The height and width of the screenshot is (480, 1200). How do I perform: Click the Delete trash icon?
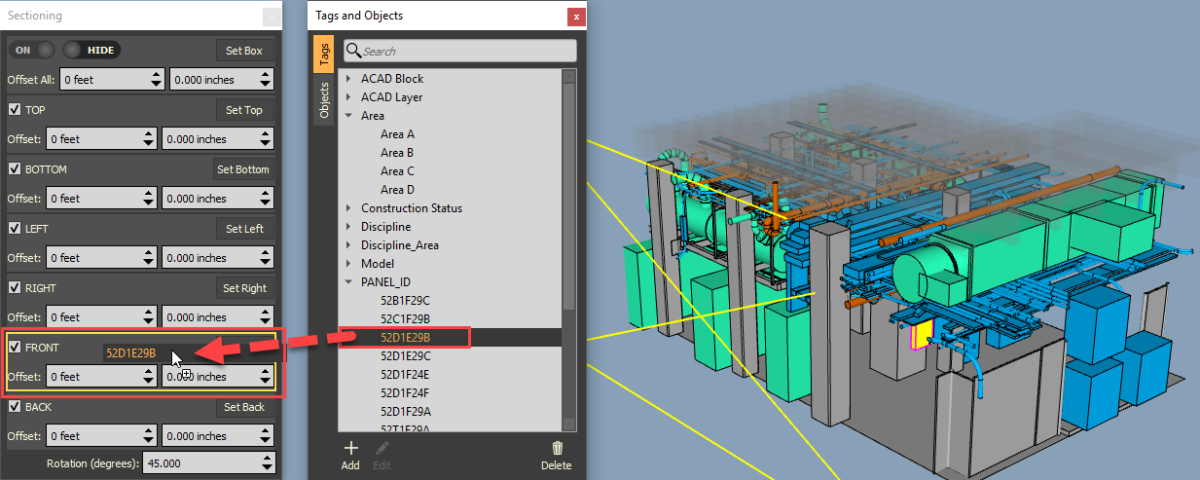[x=557, y=449]
